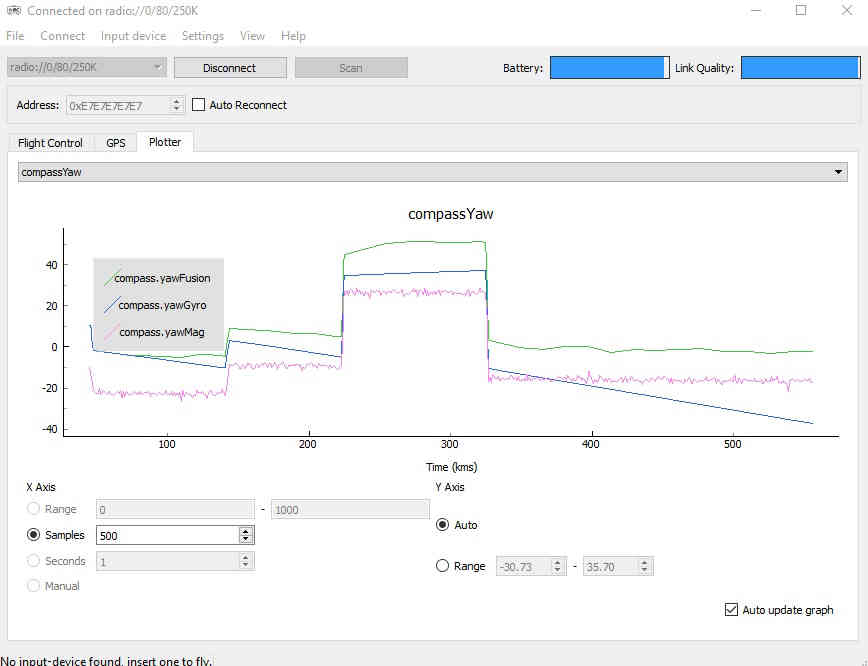The height and width of the screenshot is (666, 868).
Task: Choose the X Axis Samples radio button
Action: tap(35, 535)
